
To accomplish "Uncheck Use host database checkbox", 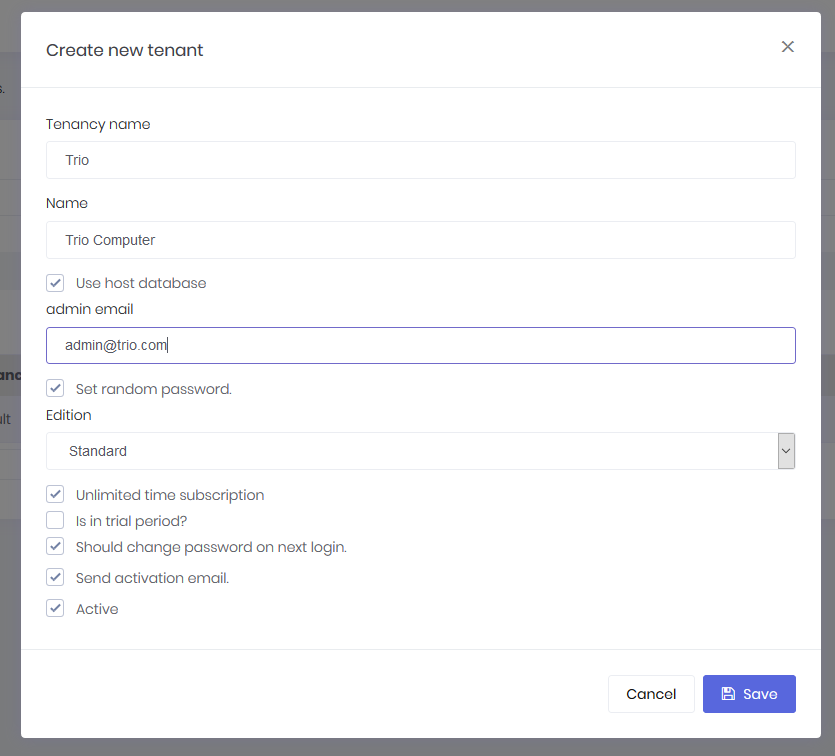I will click(x=55, y=283).
